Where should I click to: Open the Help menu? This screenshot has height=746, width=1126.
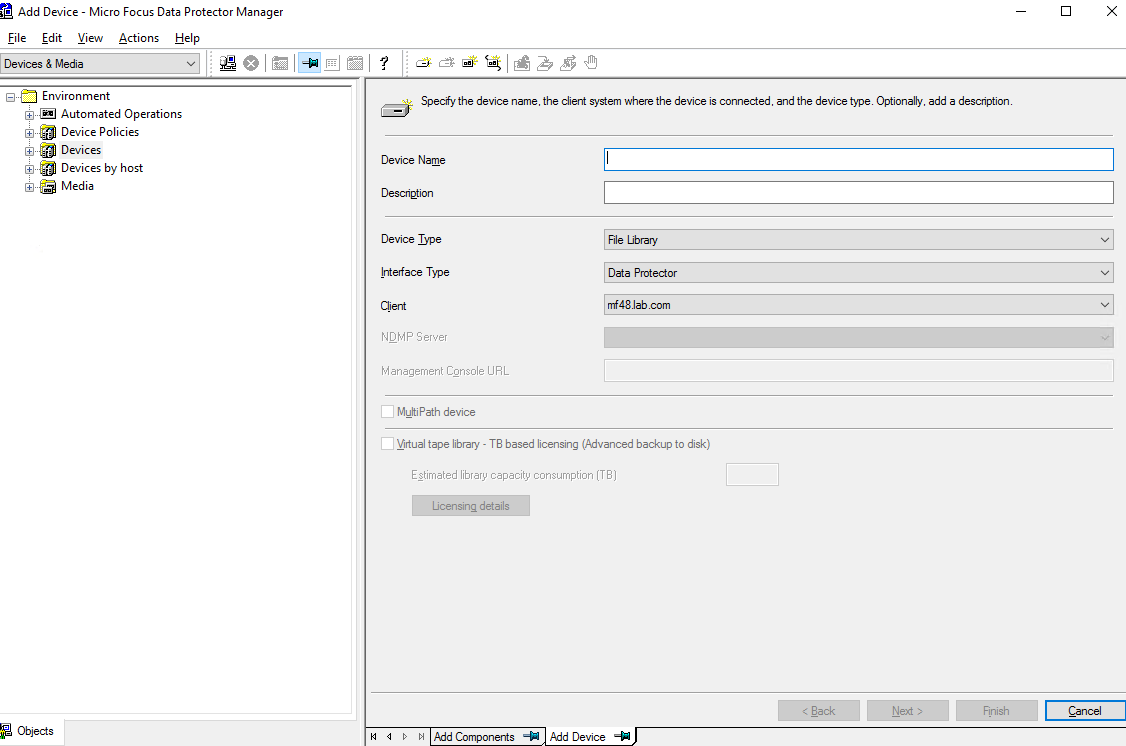click(x=187, y=38)
